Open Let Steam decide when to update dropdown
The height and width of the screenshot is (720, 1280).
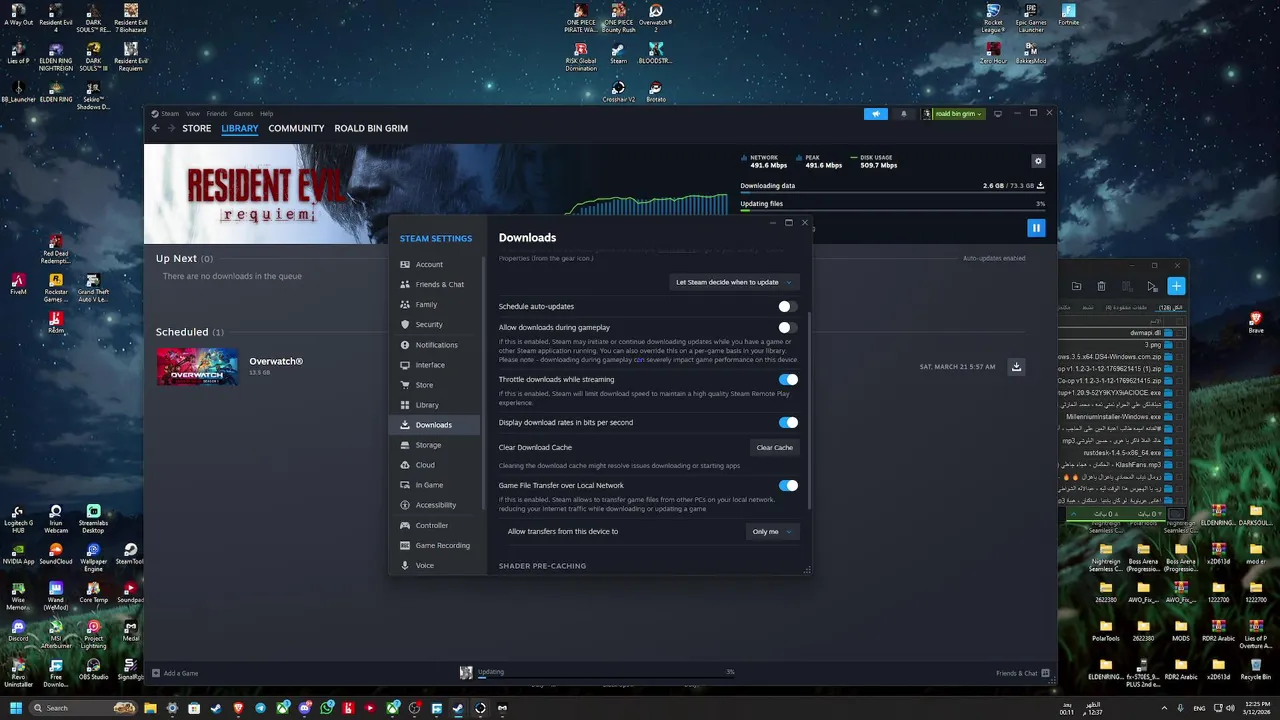pyautogui.click(x=734, y=282)
